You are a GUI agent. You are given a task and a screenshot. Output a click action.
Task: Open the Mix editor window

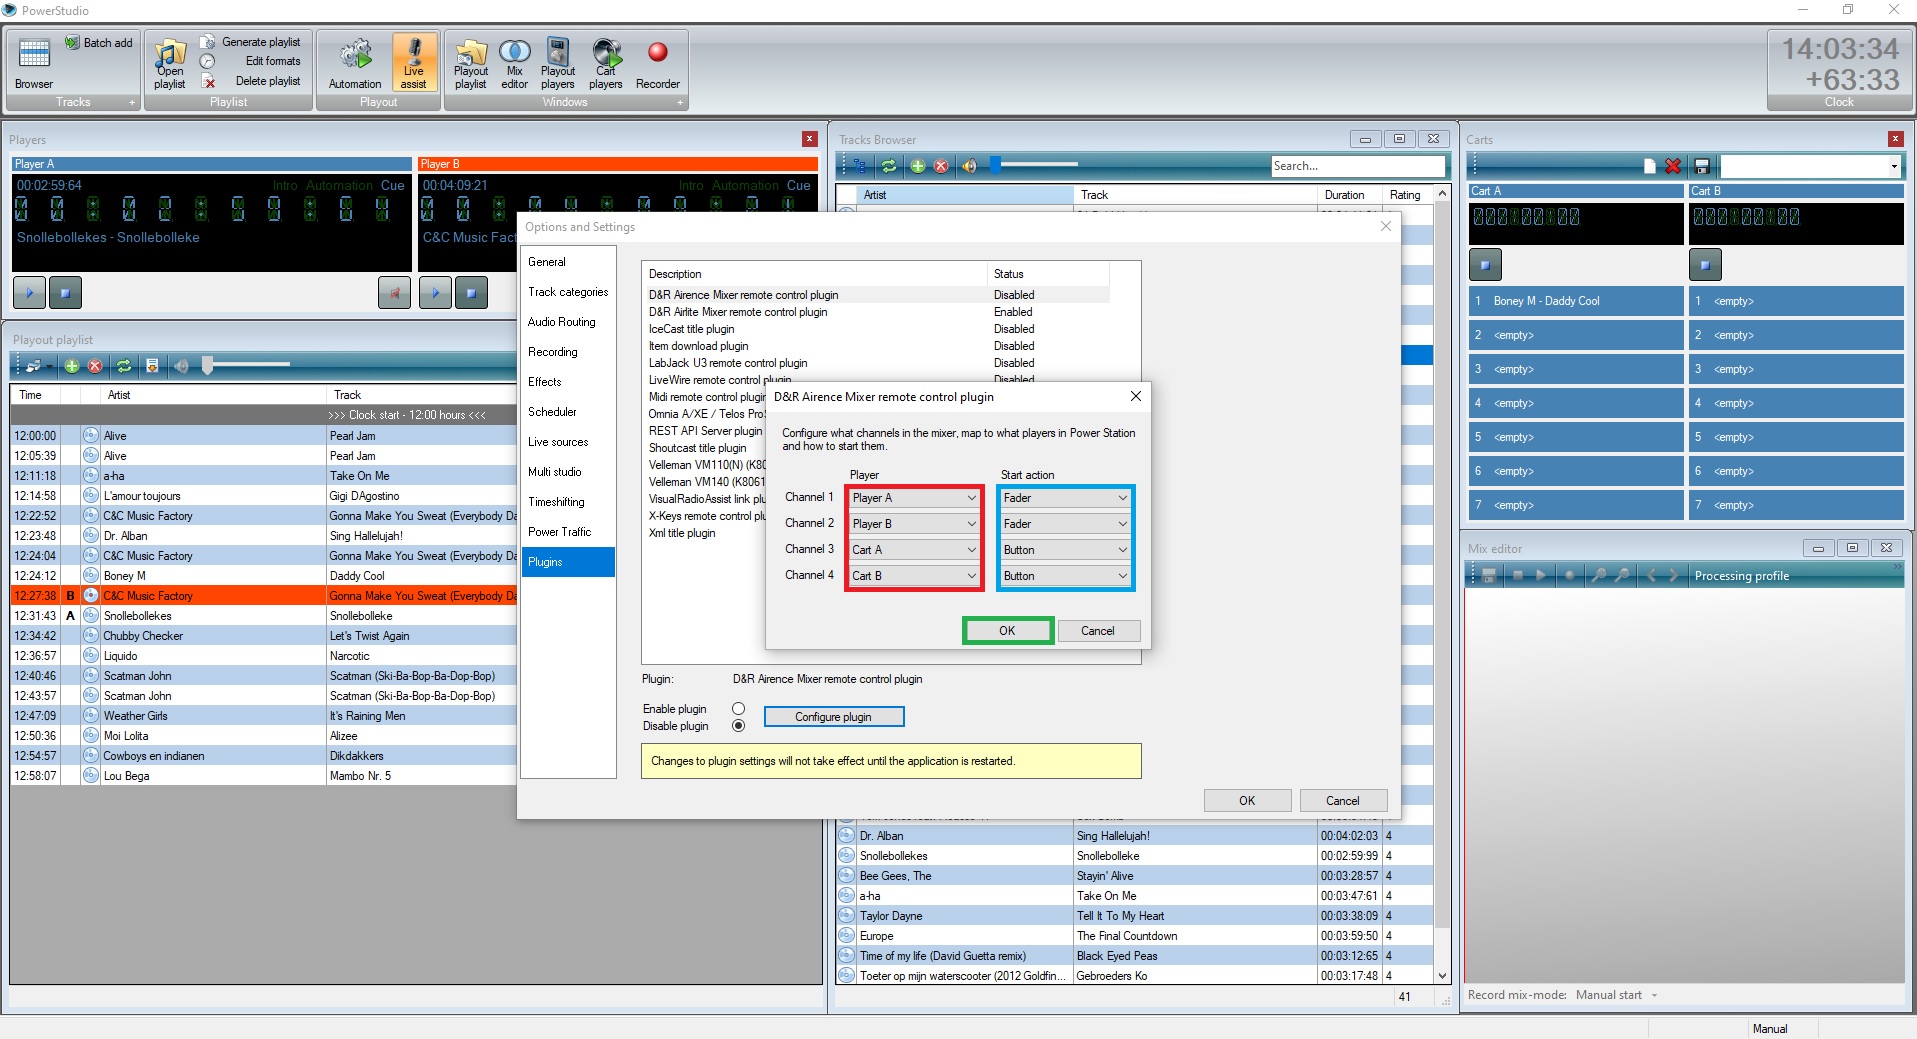tap(514, 62)
